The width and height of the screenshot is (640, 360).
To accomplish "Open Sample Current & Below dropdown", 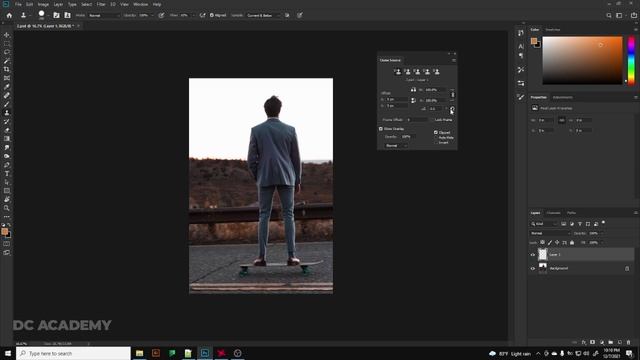I will pos(264,16).
